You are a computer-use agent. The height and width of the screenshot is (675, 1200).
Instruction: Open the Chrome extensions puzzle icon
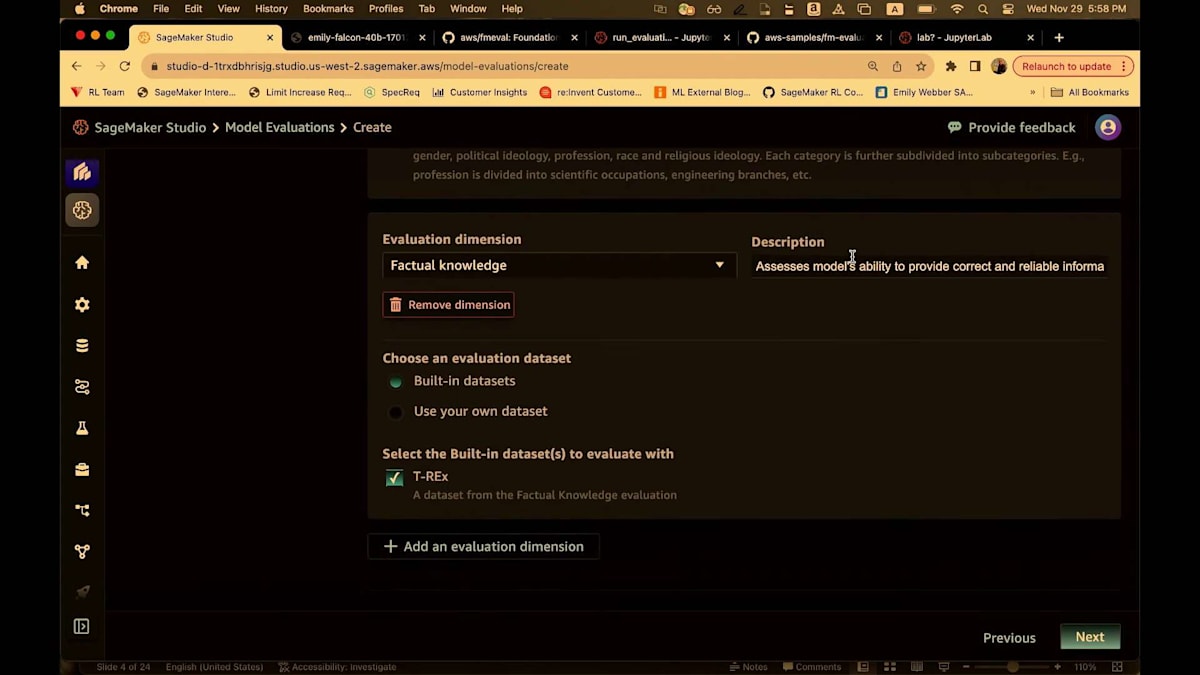coord(951,66)
